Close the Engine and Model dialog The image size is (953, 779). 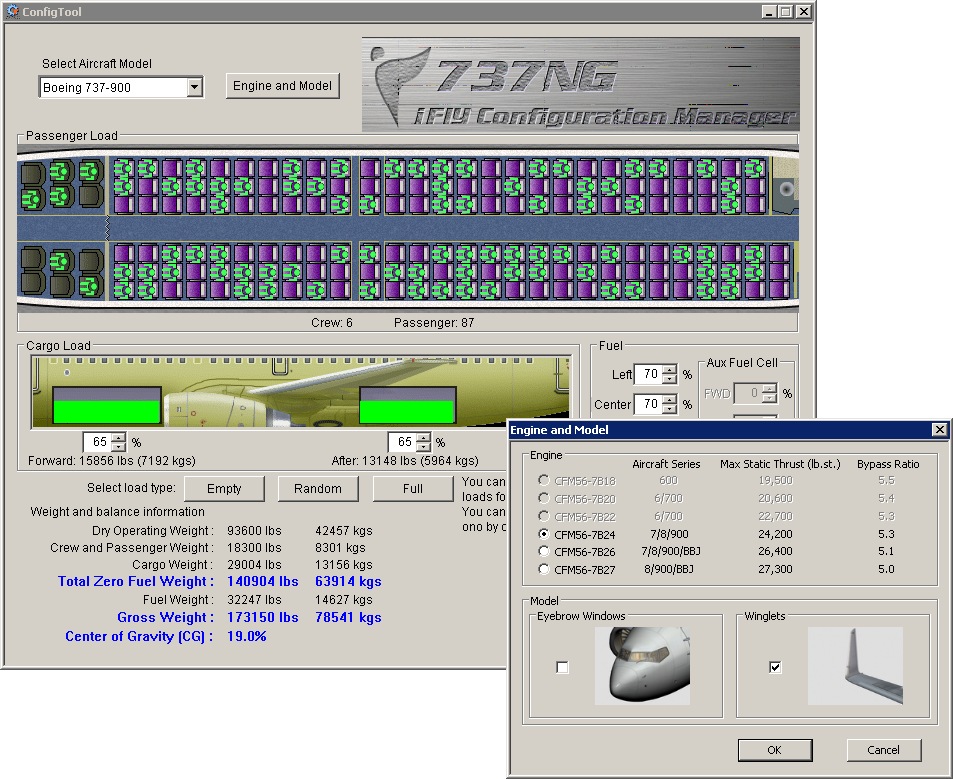click(x=940, y=430)
